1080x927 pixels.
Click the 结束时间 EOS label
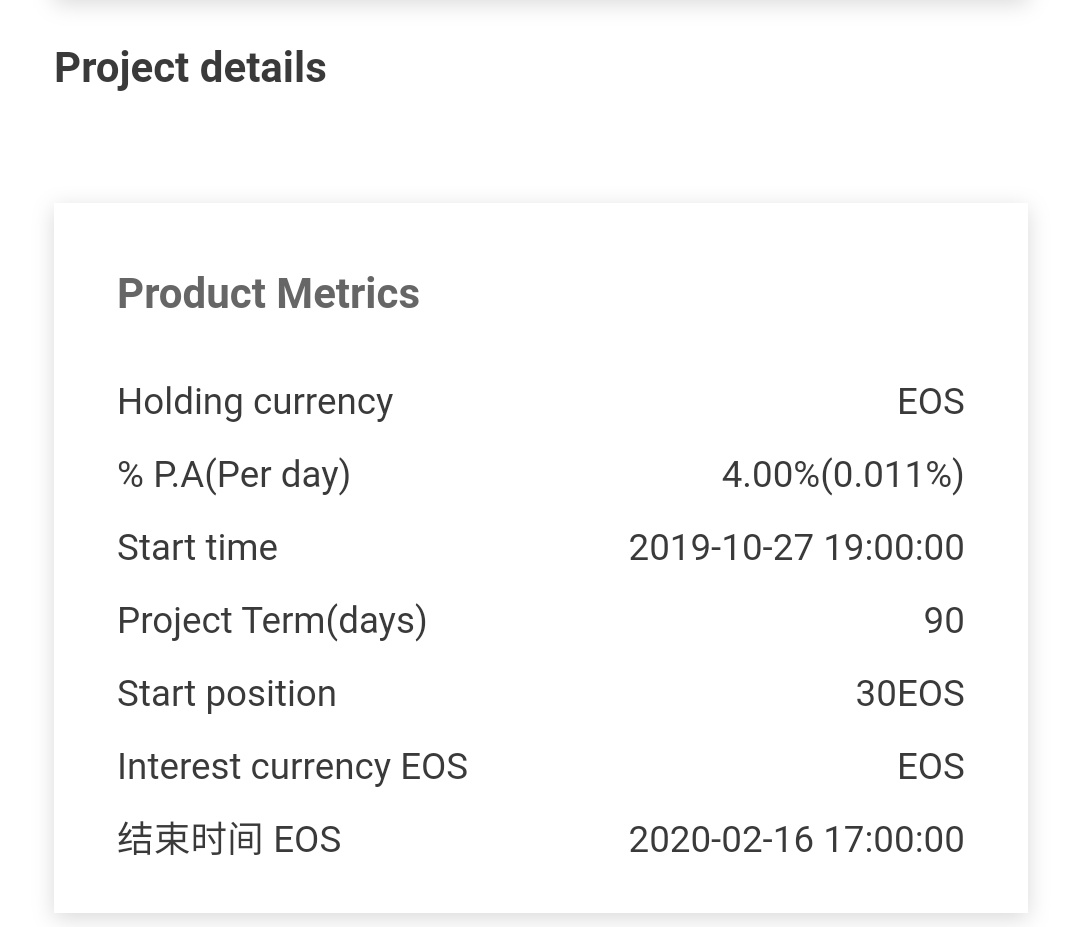[x=229, y=839]
